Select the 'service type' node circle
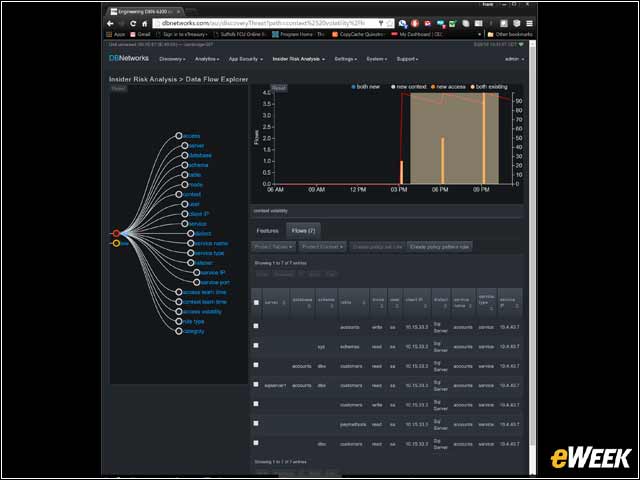Viewport: 640px width, 480px height. pyautogui.click(x=191, y=253)
